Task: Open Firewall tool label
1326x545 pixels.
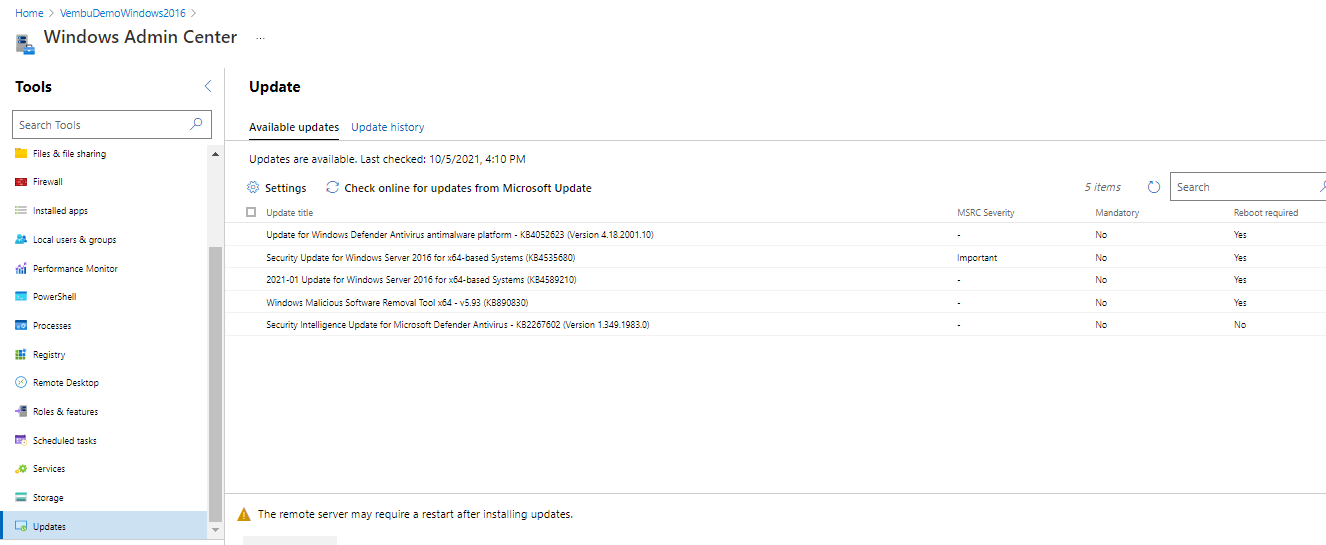Action: [x=48, y=182]
